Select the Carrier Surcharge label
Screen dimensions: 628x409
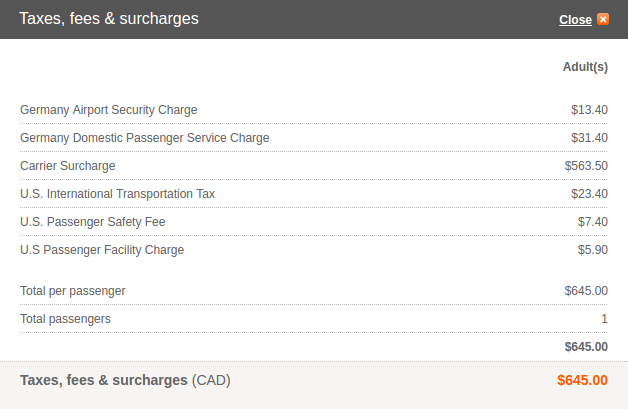68,166
